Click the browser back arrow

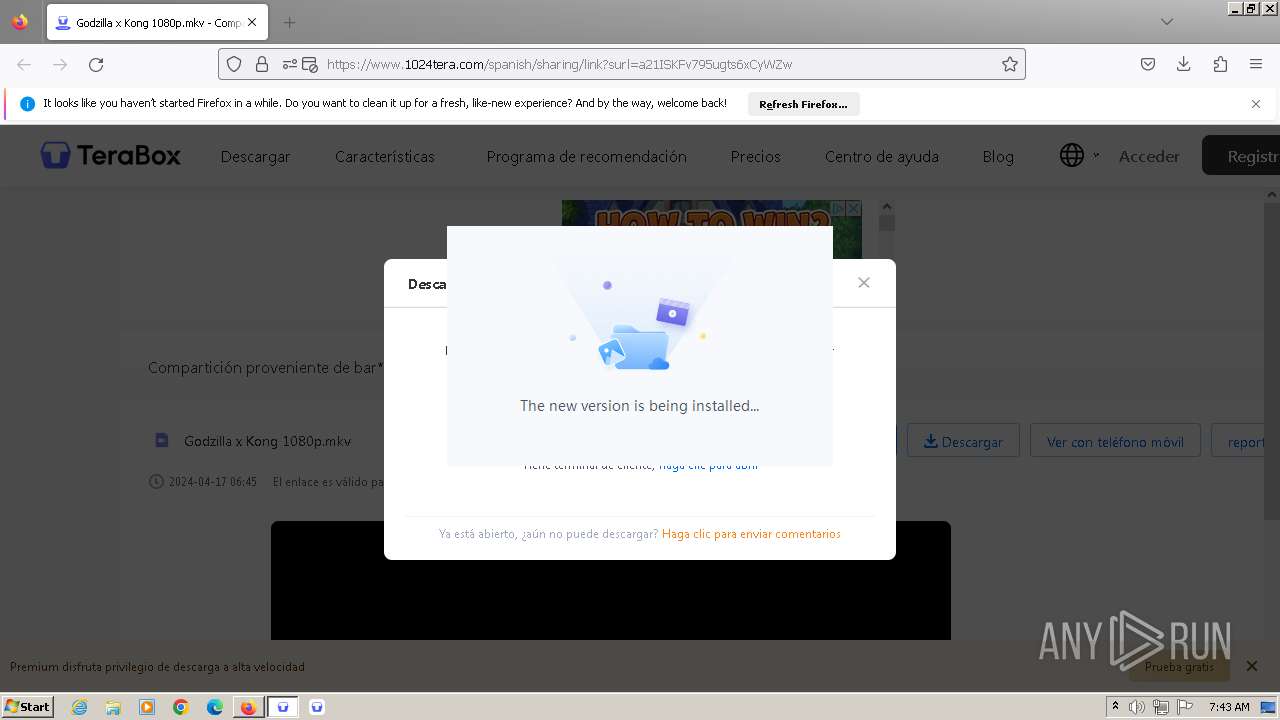point(24,64)
